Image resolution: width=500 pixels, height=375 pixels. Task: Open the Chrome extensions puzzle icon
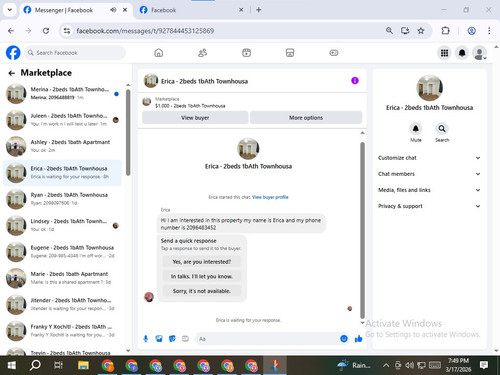point(445,31)
